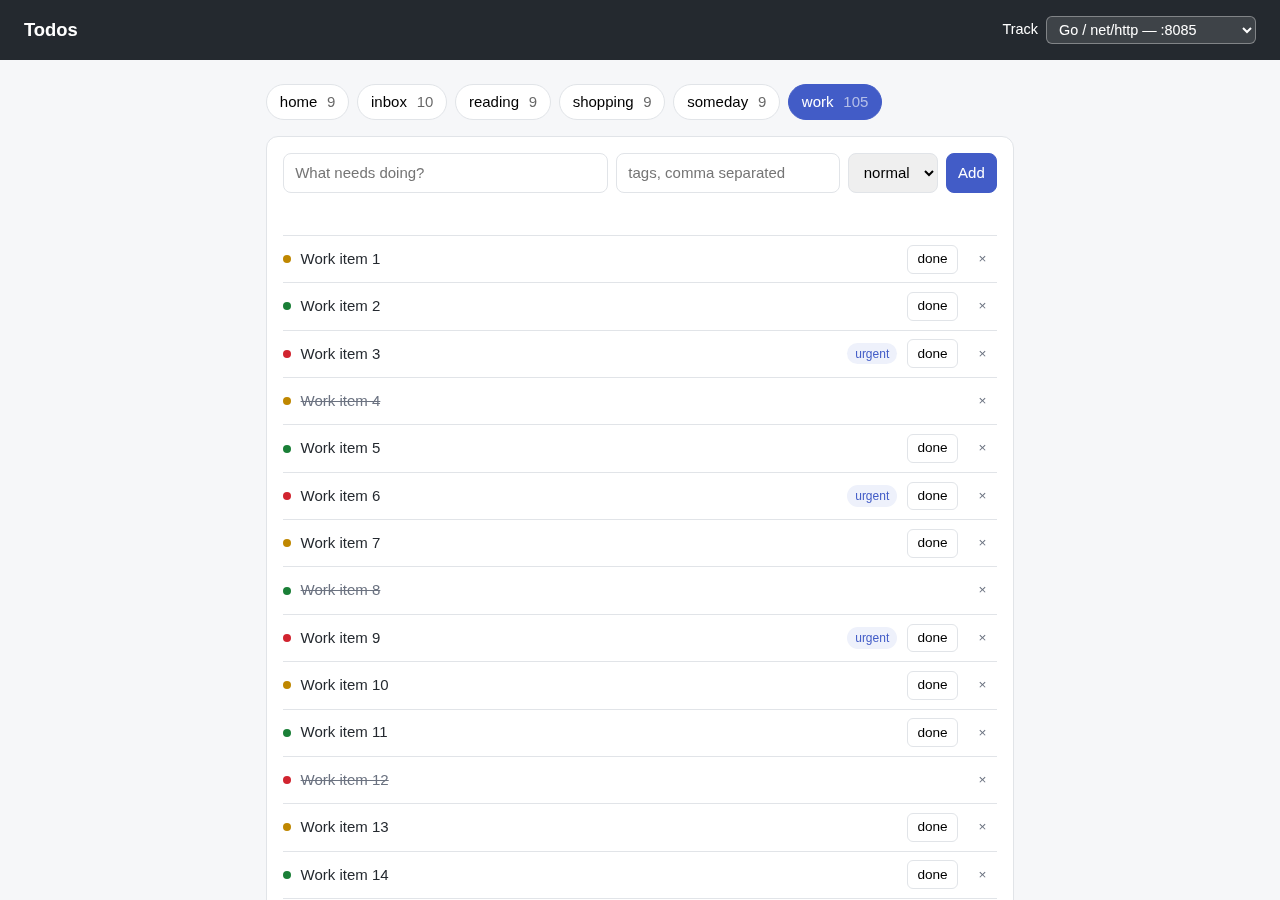Delete Work item 5 using × icon

[x=982, y=448]
